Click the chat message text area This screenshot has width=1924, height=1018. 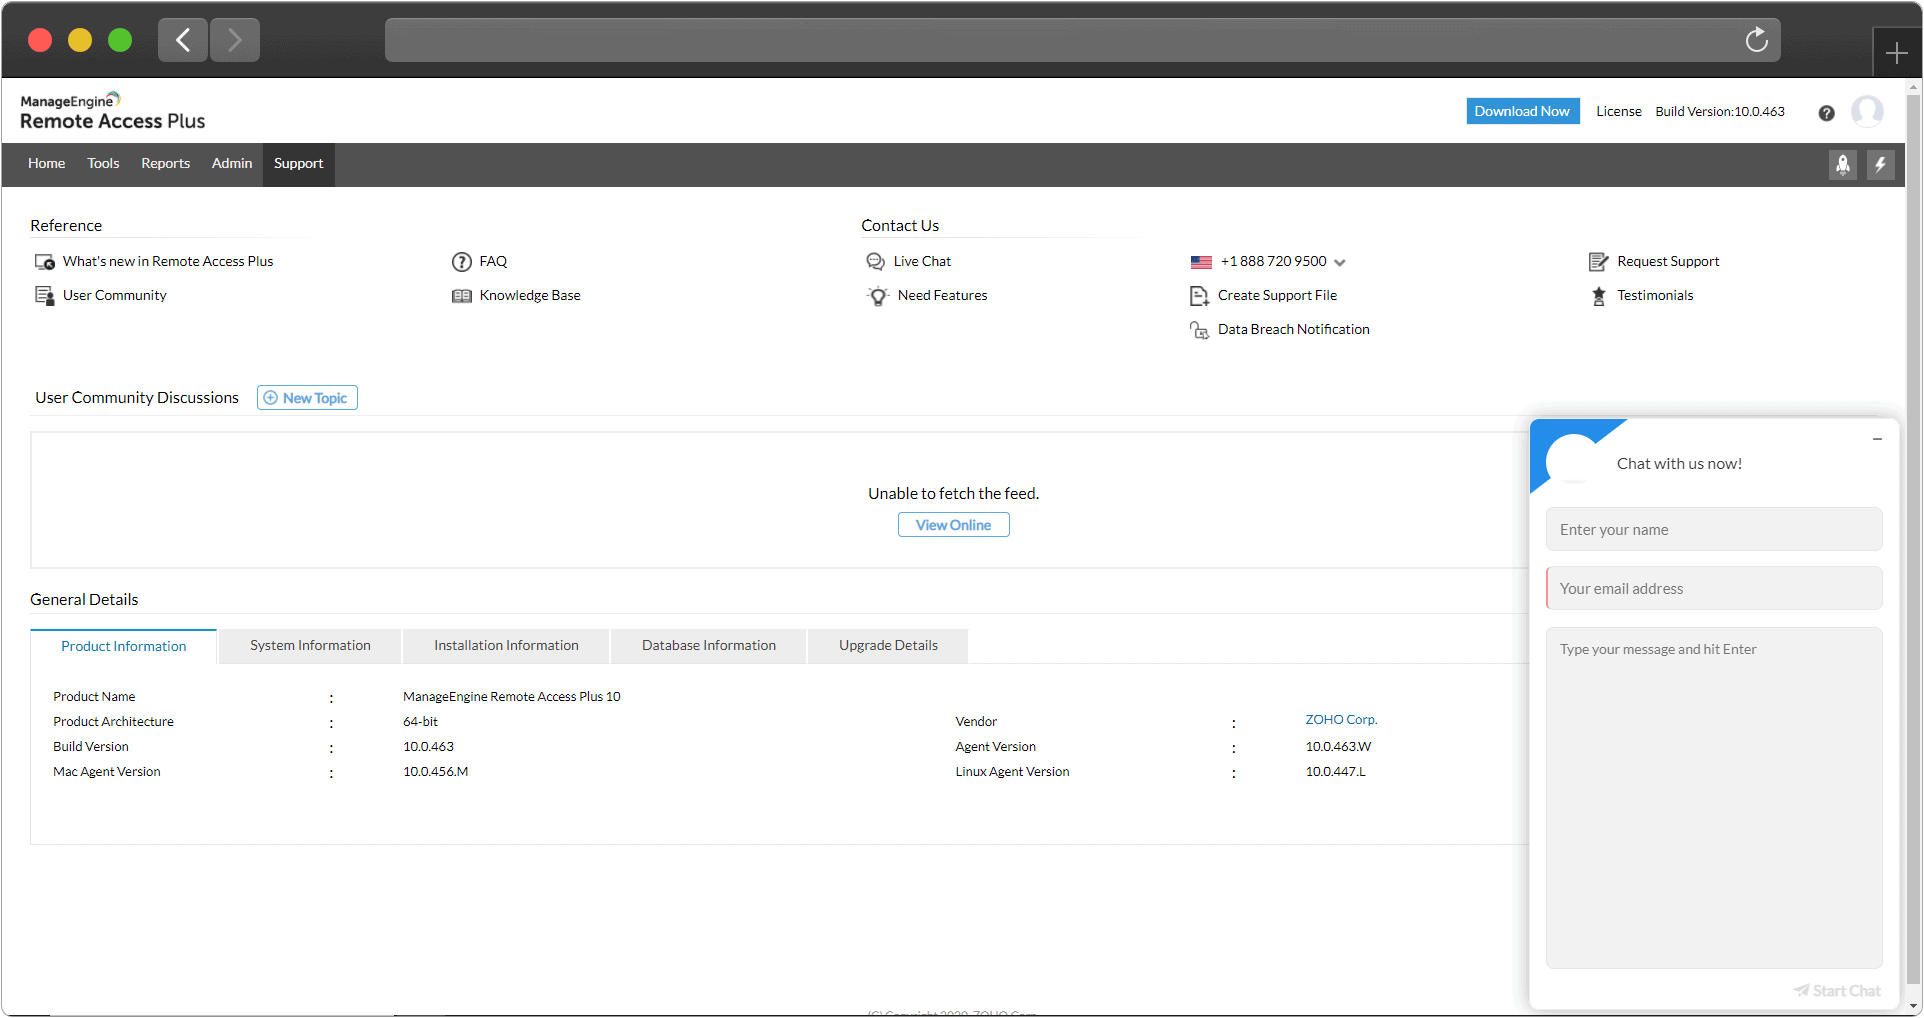[1714, 798]
